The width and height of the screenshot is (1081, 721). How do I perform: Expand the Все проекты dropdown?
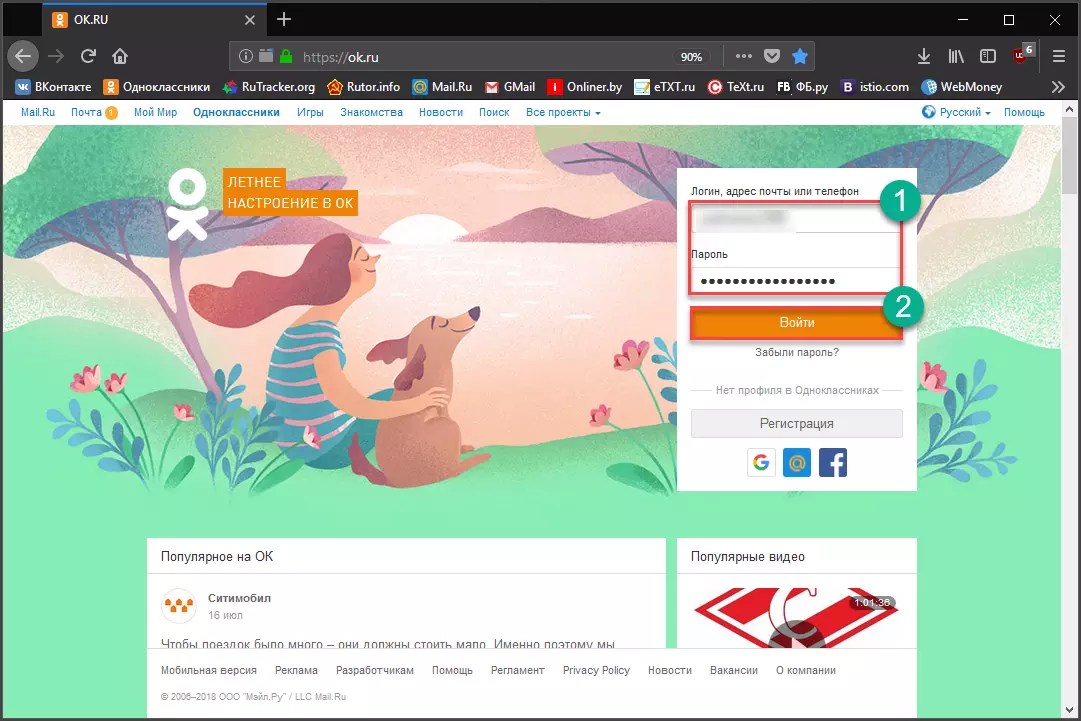pos(563,112)
